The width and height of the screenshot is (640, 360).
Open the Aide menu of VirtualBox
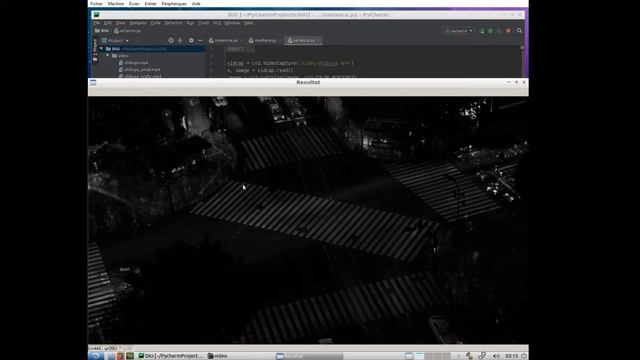click(x=196, y=4)
